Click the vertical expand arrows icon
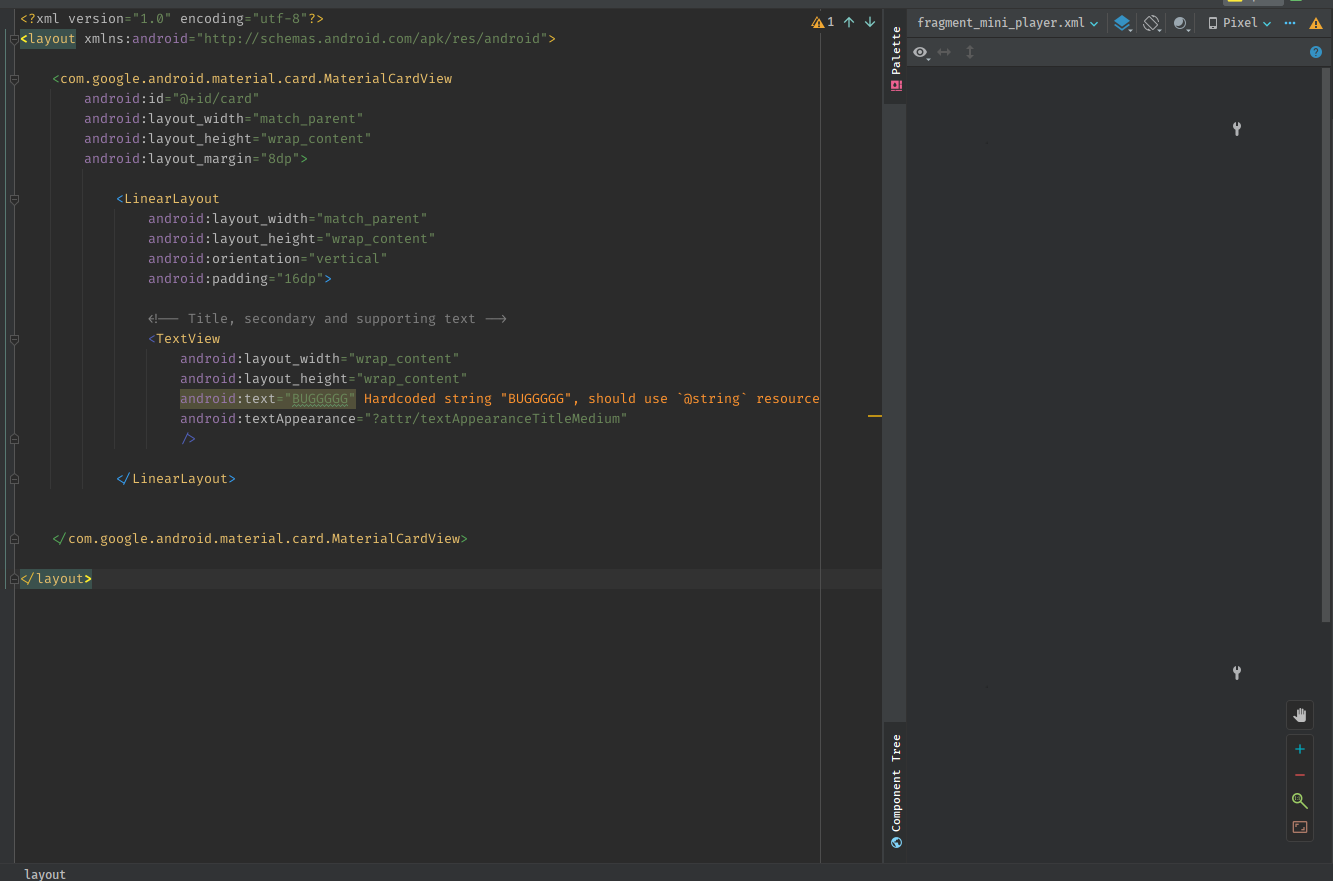Viewport: 1333px width, 881px height. pos(969,52)
